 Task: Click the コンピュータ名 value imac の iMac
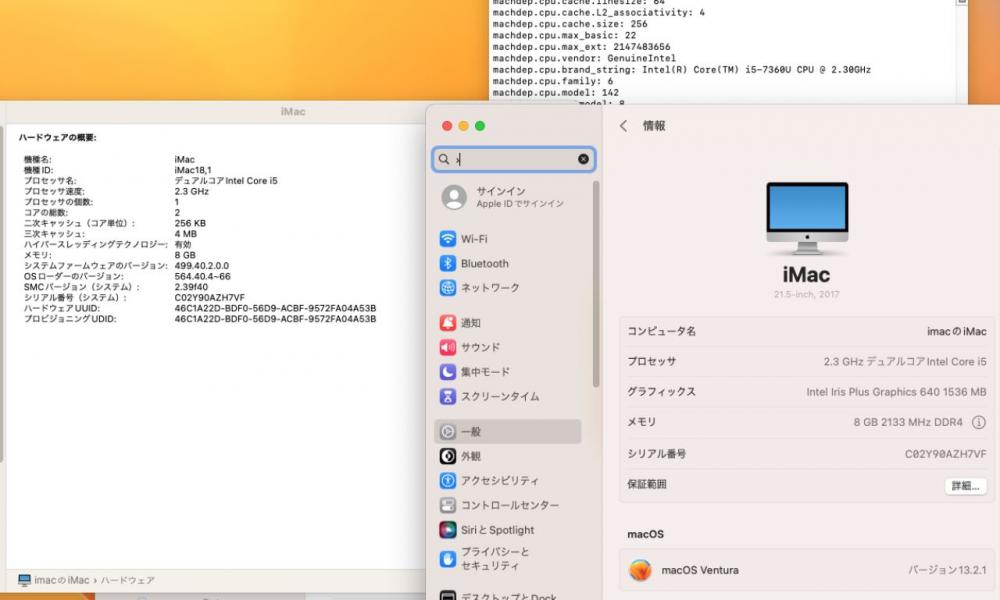pos(956,332)
